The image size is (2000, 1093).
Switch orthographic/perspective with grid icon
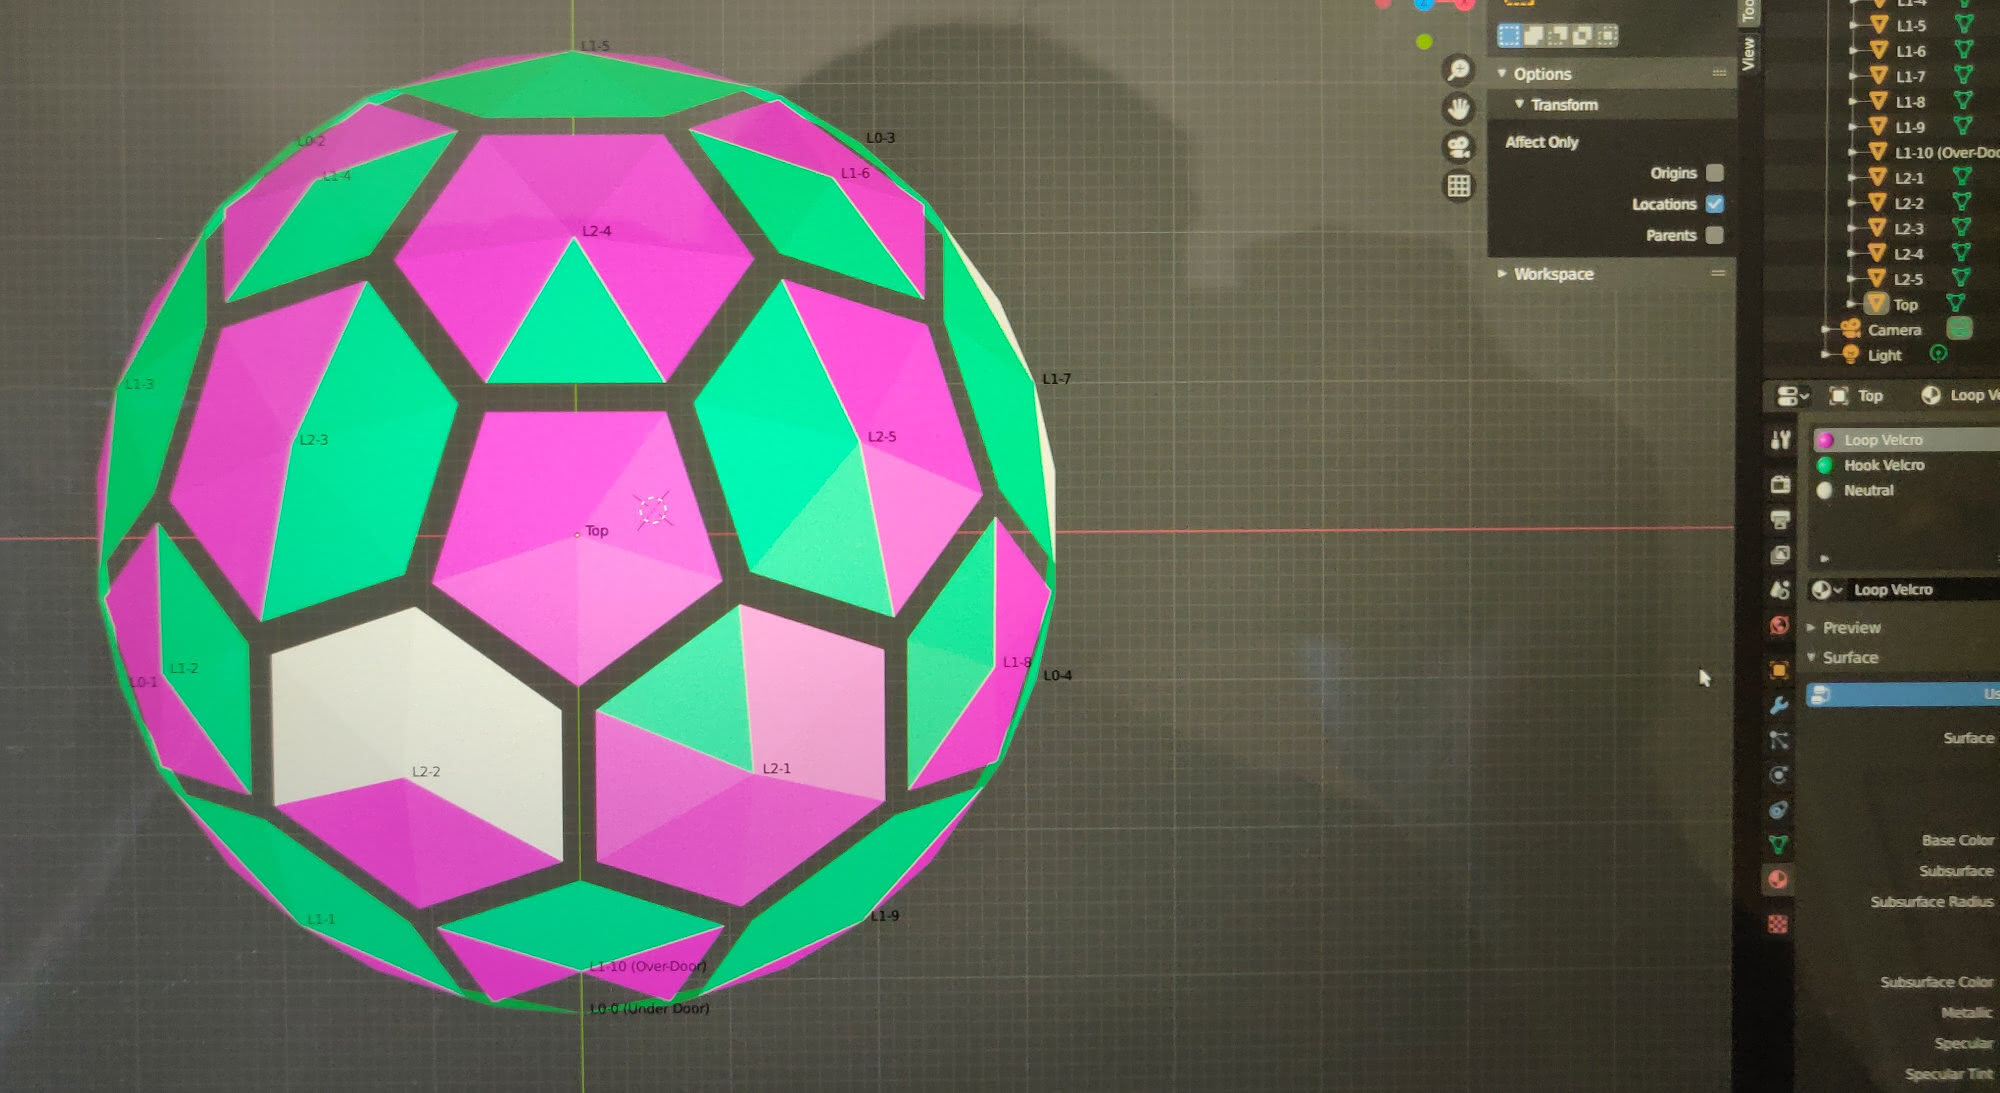point(1459,186)
